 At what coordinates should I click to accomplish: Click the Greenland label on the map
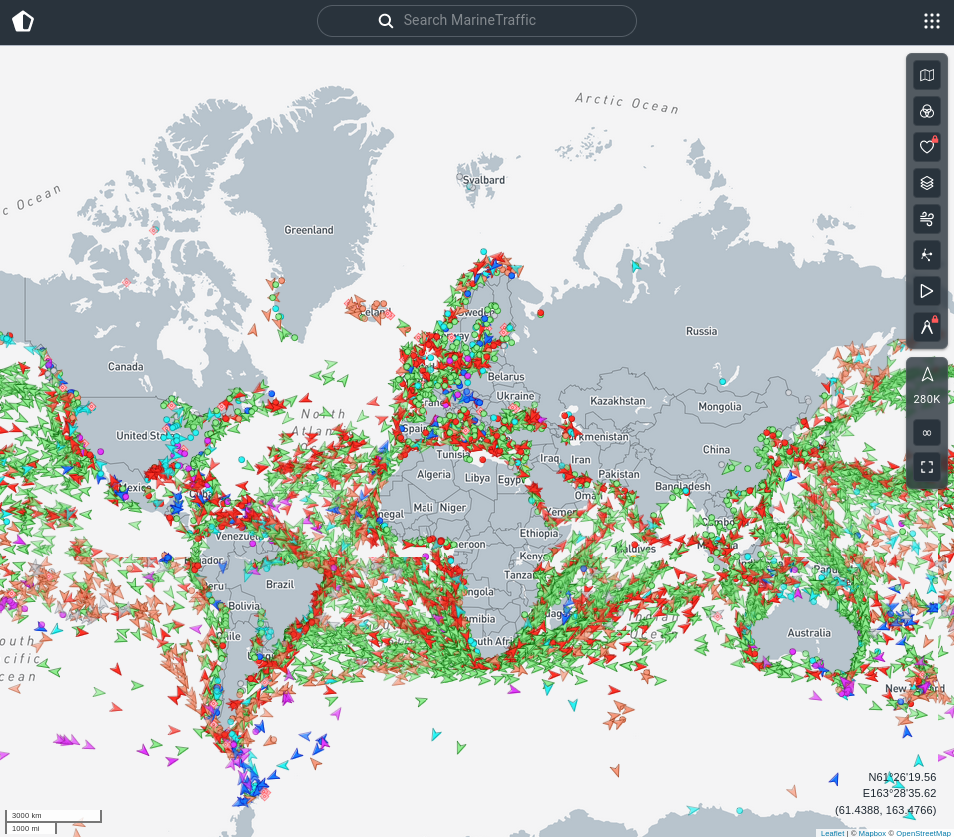(x=308, y=230)
